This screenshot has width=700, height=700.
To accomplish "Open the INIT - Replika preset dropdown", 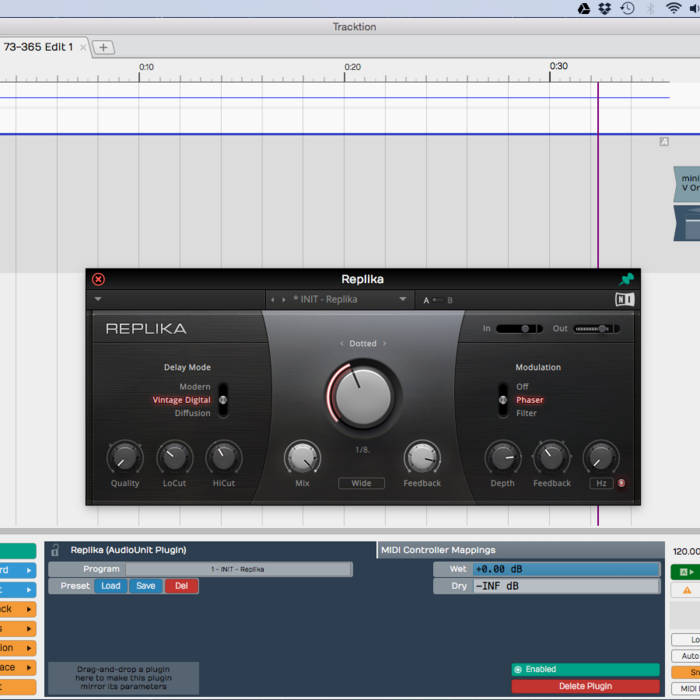I will 403,299.
